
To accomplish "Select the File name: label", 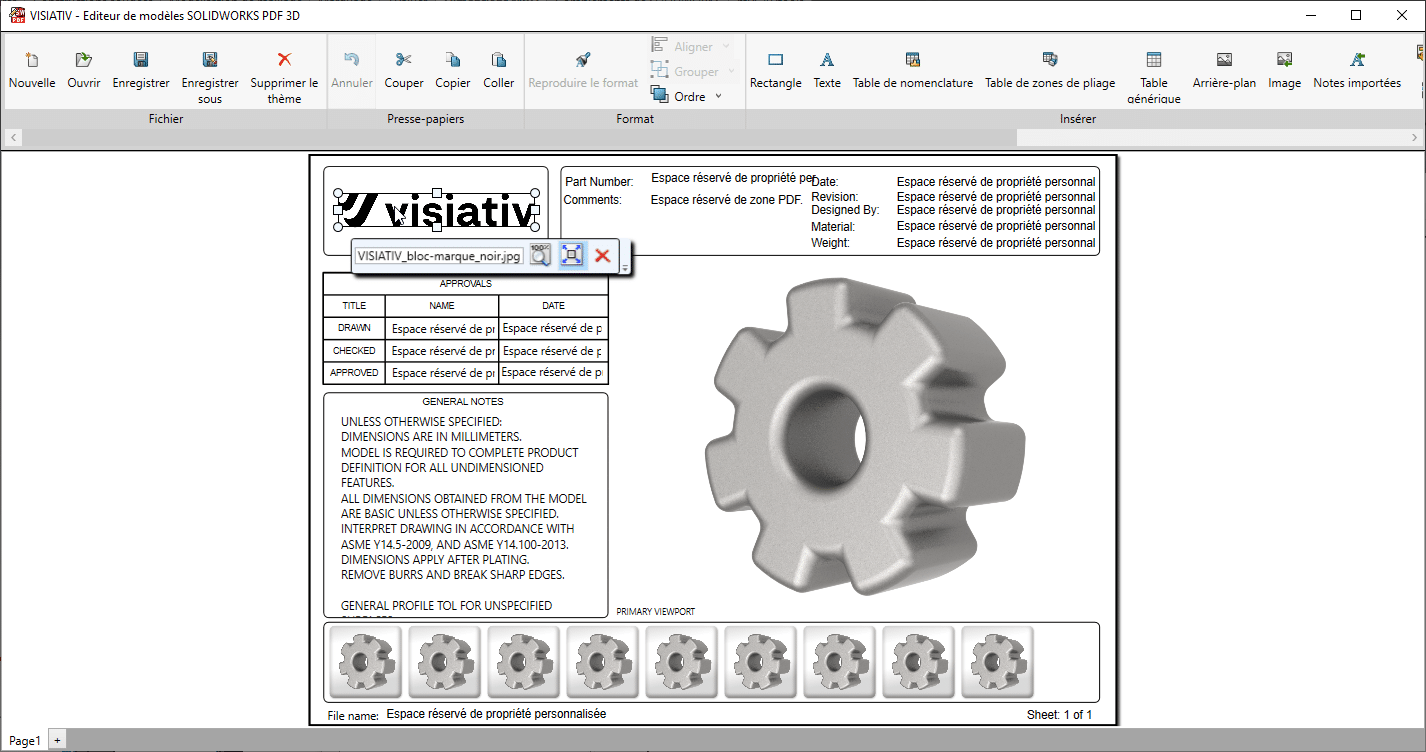I will click(353, 716).
